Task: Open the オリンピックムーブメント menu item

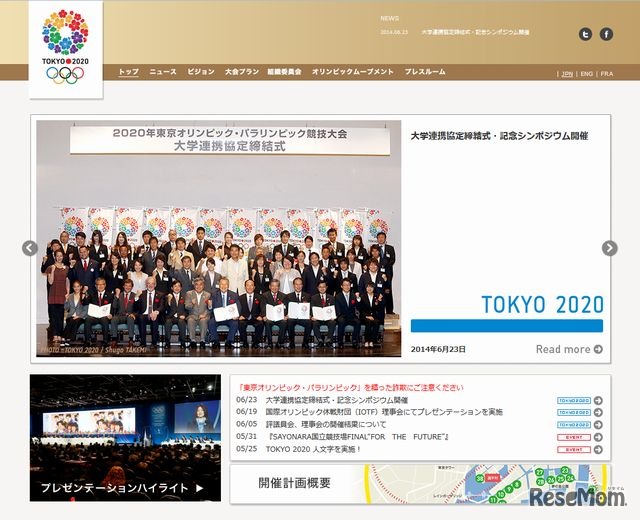Action: pos(353,72)
